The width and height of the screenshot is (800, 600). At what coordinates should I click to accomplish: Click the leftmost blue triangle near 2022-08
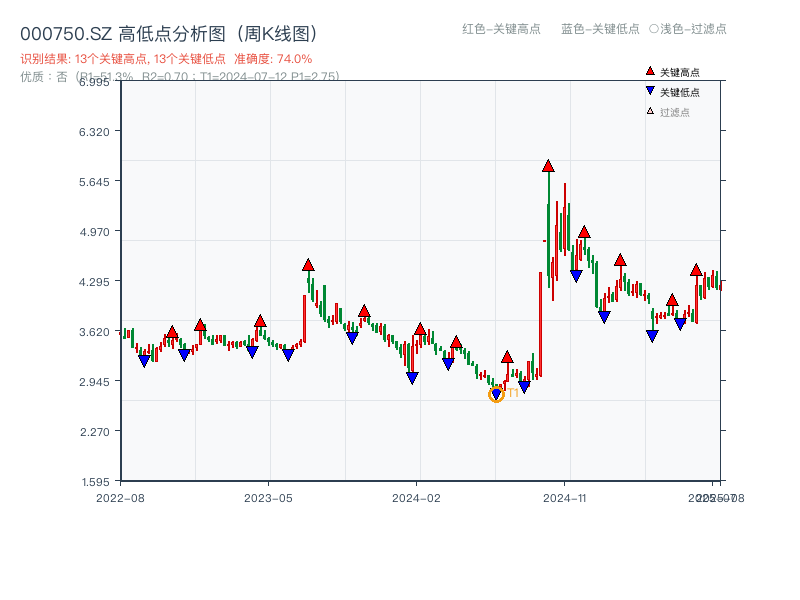(145, 360)
